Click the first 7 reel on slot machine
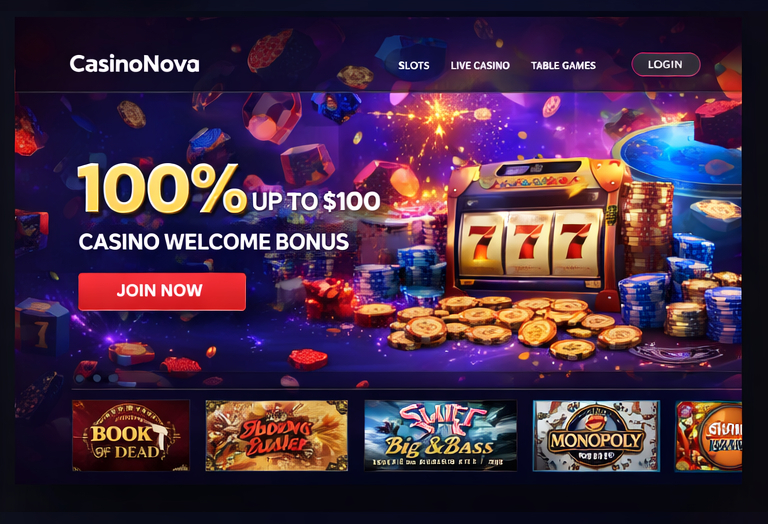This screenshot has width=768, height=524. pyautogui.click(x=481, y=242)
